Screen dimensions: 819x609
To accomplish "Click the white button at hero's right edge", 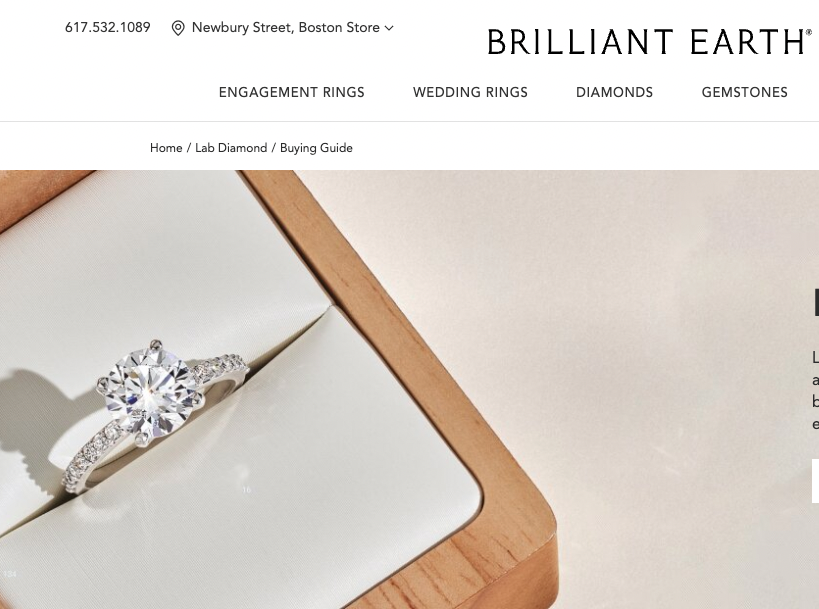I will click(815, 481).
